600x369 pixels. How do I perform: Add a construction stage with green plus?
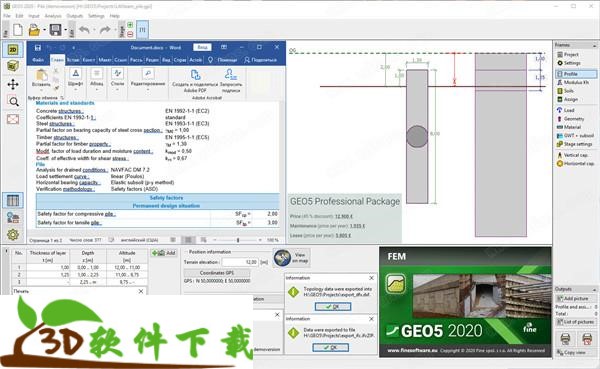tap(130, 25)
